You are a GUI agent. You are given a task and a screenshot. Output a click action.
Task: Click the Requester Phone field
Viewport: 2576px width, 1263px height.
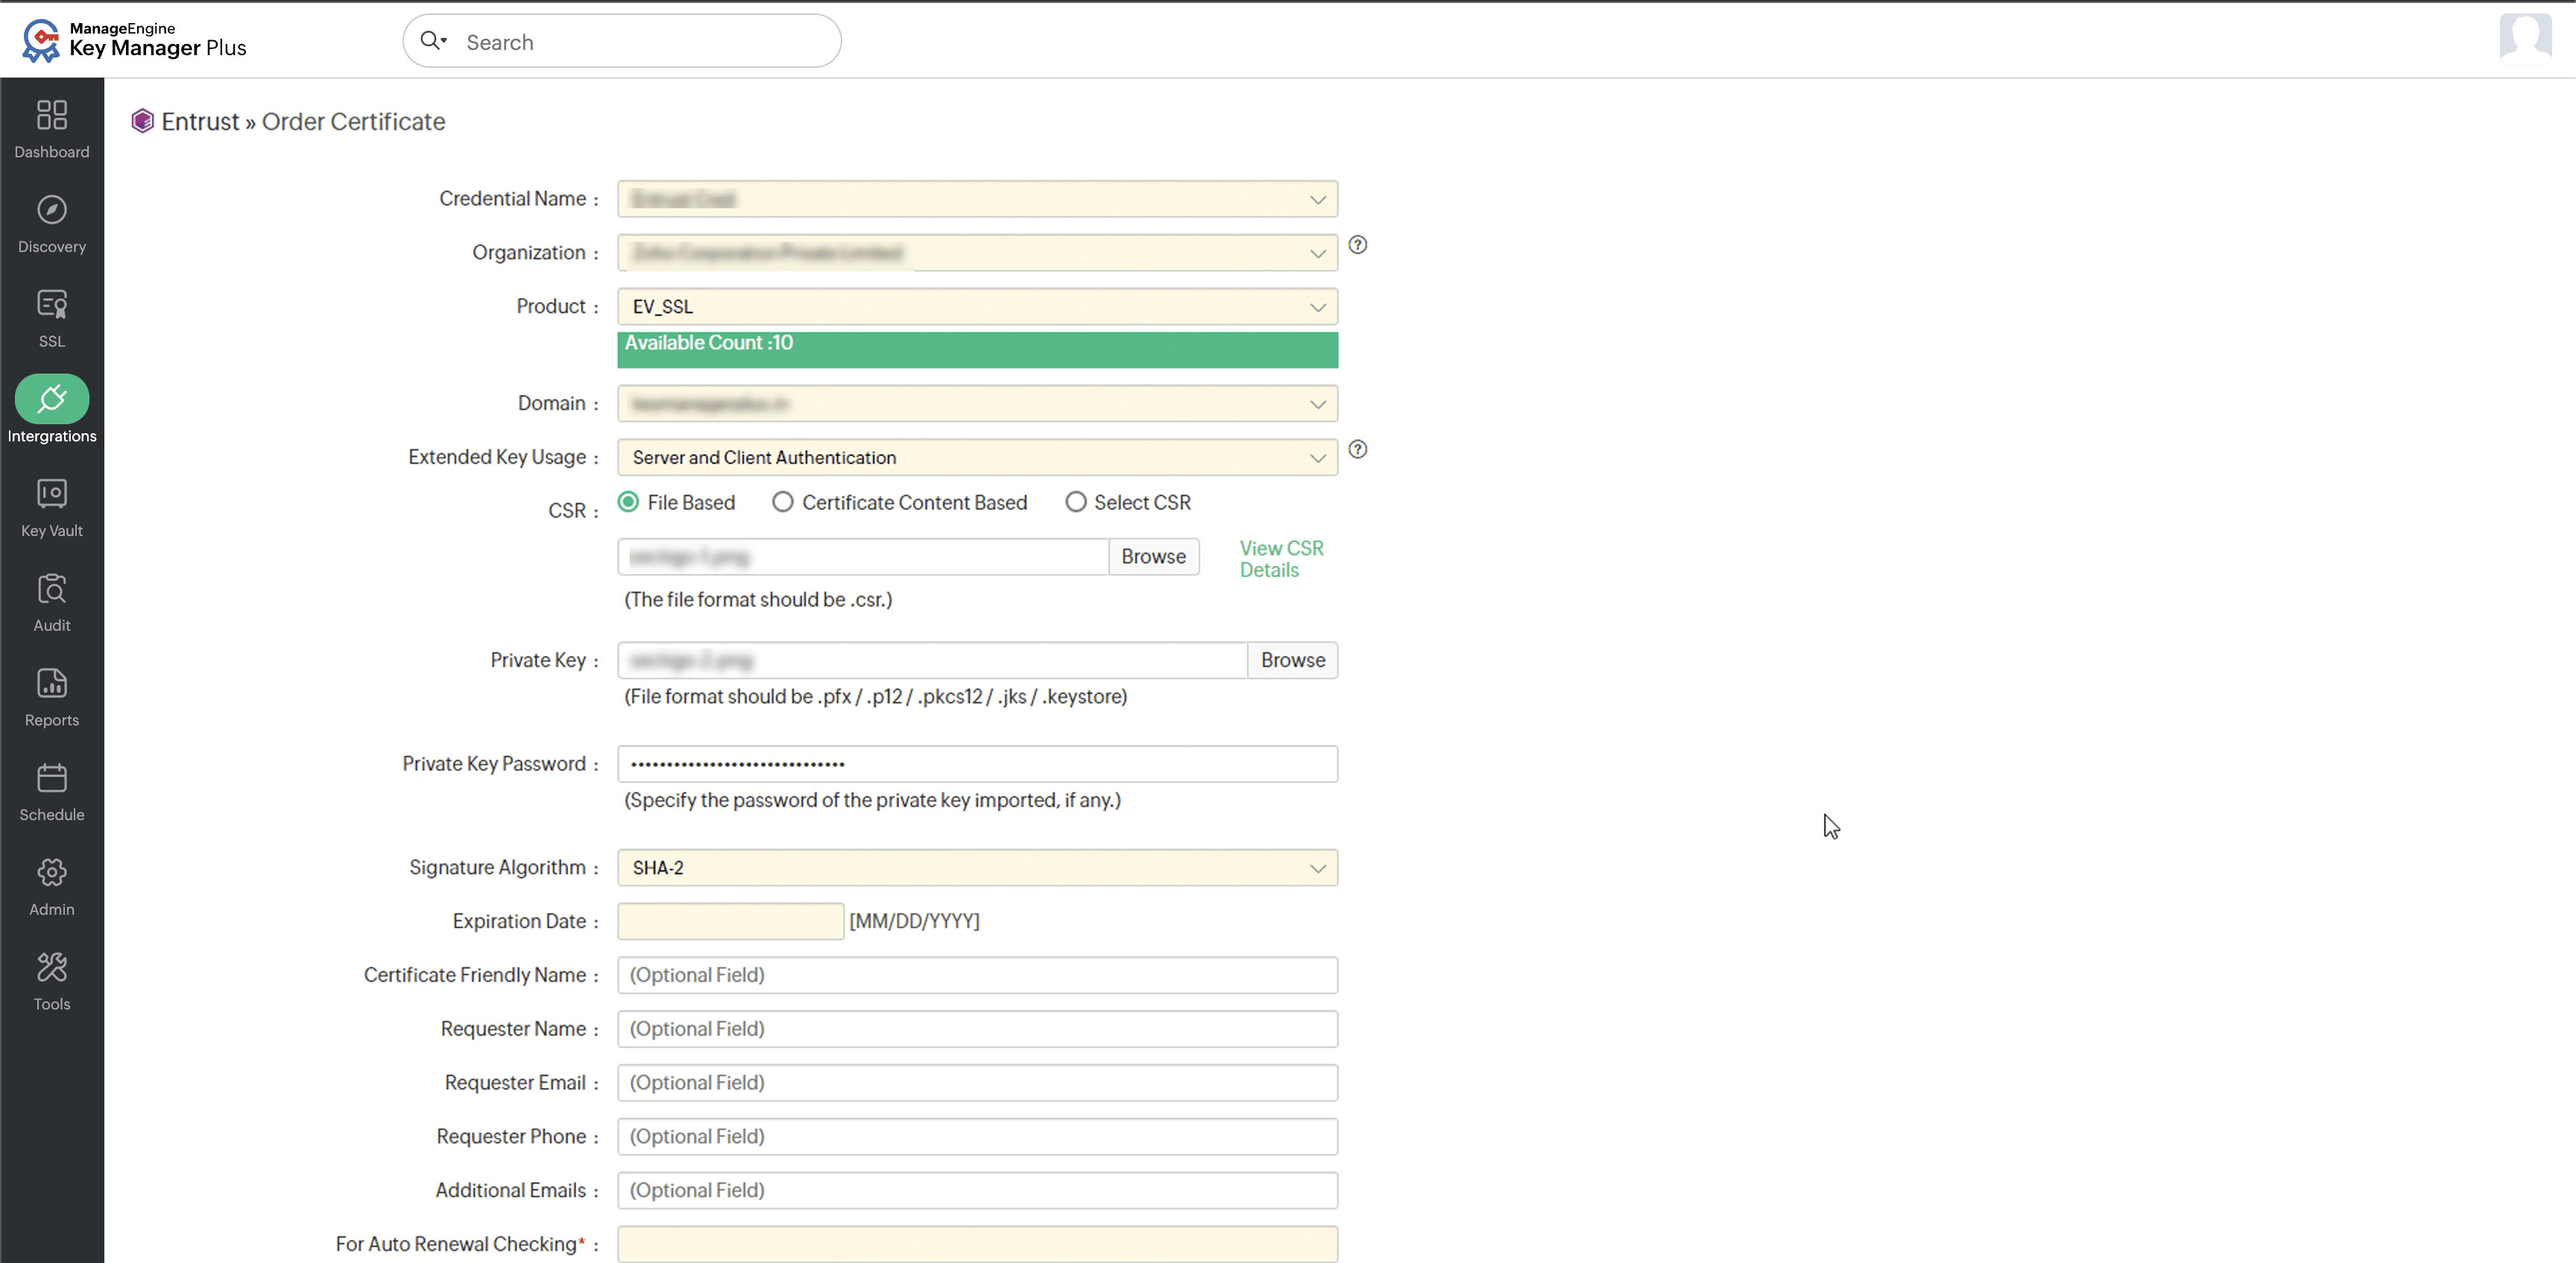pos(977,1138)
